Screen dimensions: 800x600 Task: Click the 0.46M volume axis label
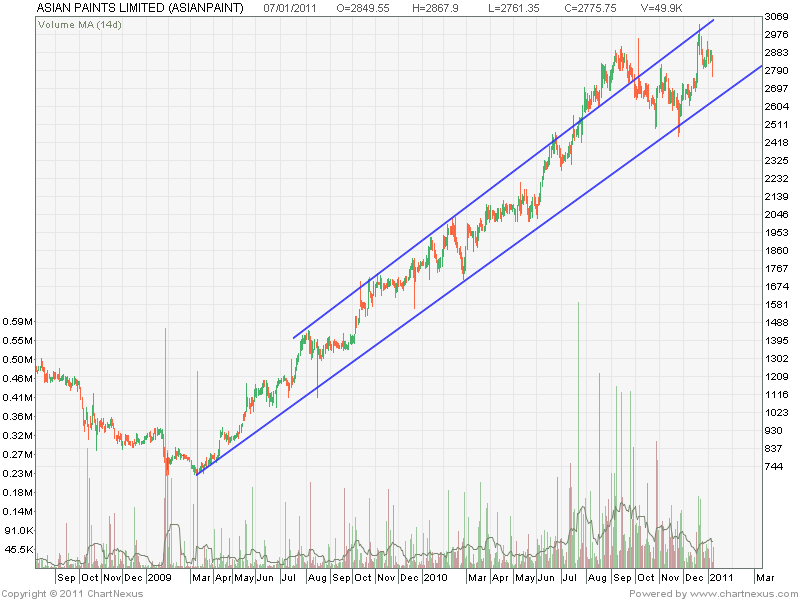pos(18,379)
